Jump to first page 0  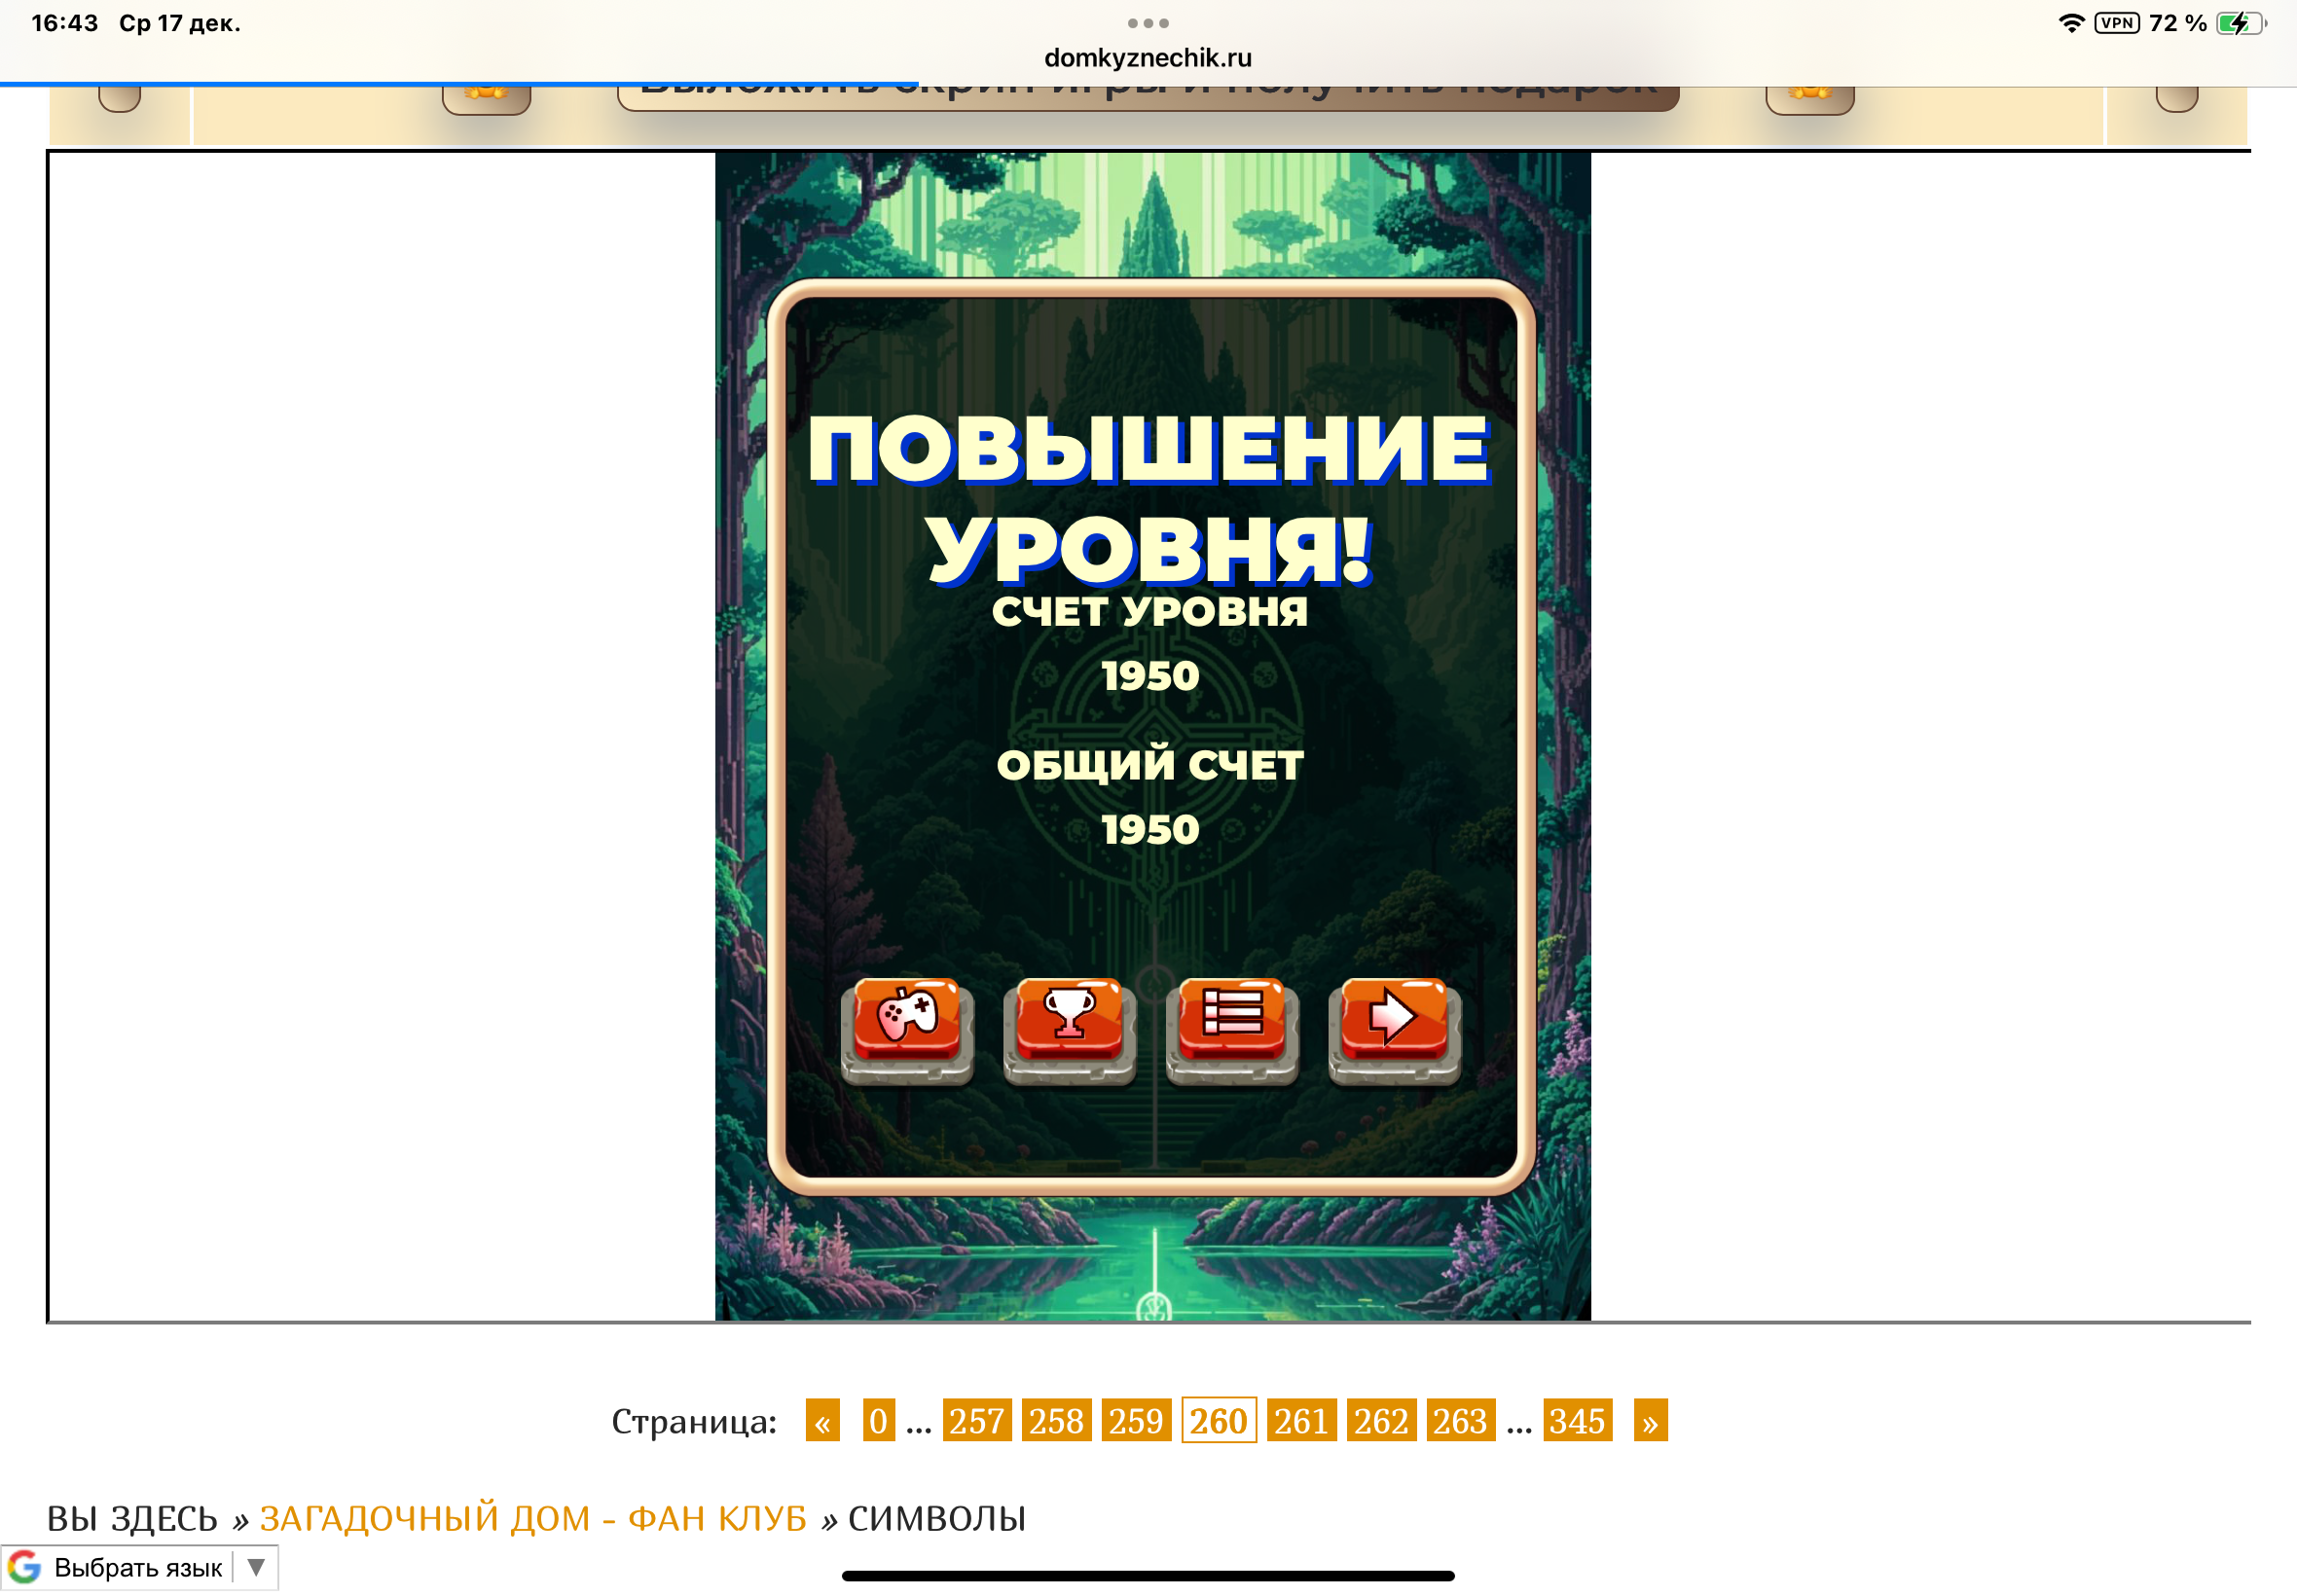click(878, 1421)
